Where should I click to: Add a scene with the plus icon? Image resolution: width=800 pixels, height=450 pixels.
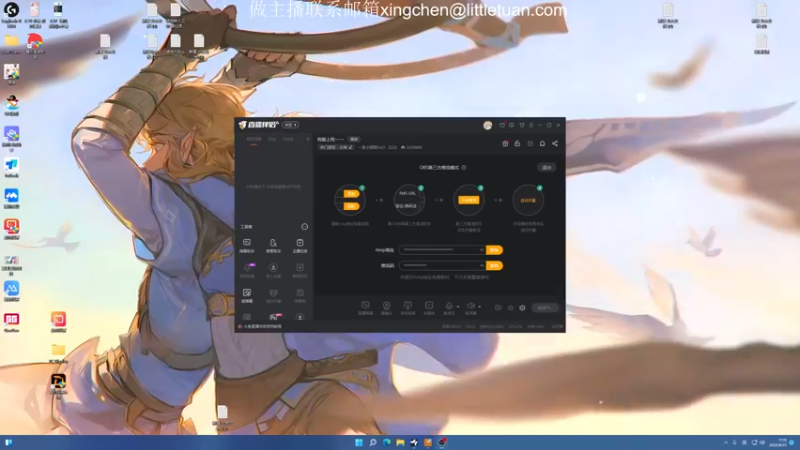(x=308, y=139)
